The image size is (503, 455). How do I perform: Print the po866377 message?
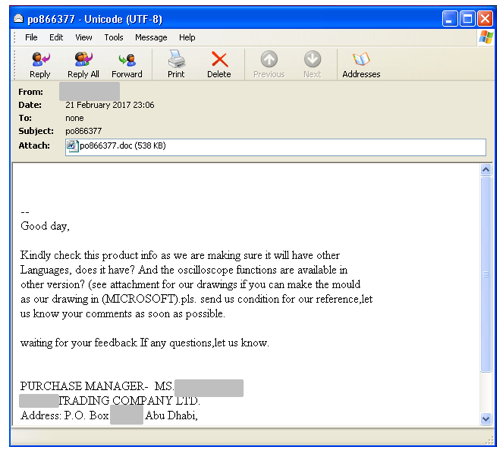point(176,65)
